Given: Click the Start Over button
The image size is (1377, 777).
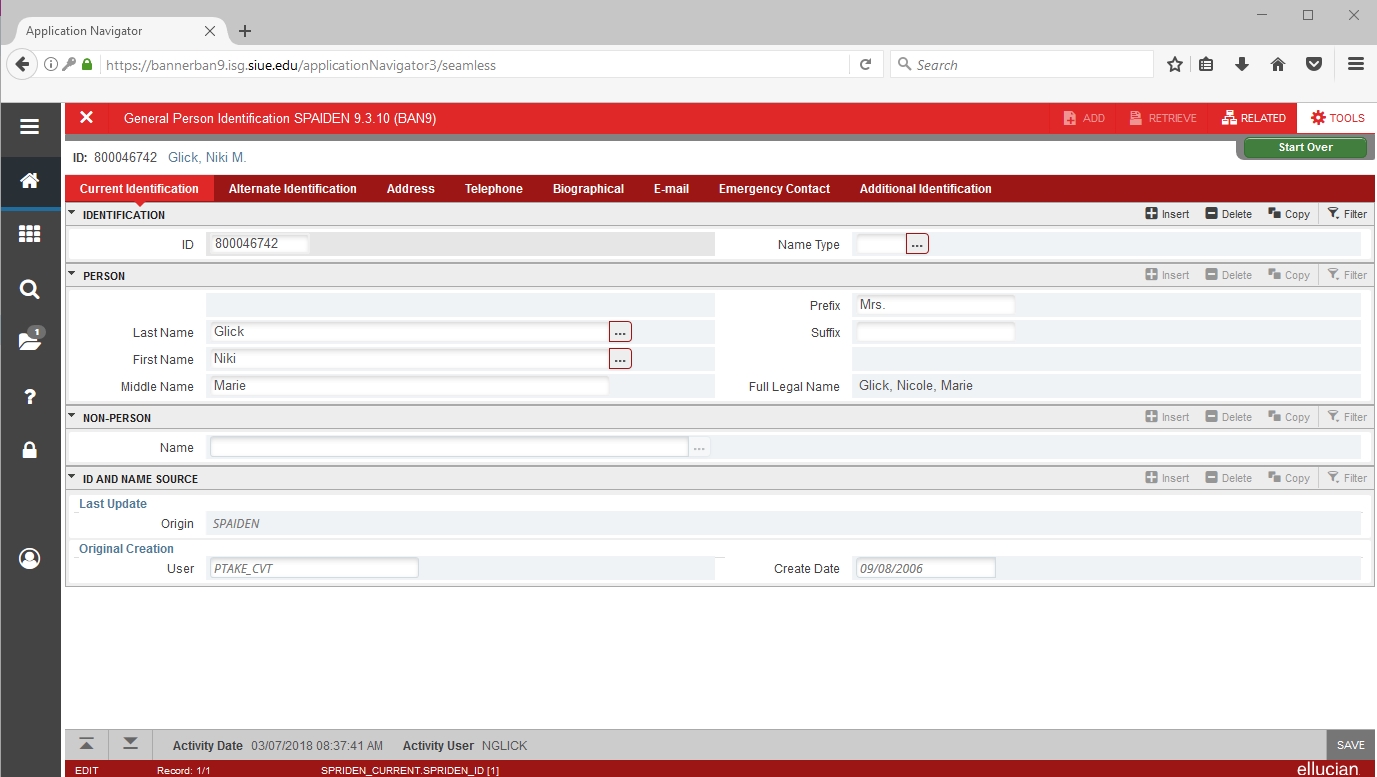Looking at the screenshot, I should click(x=1304, y=148).
